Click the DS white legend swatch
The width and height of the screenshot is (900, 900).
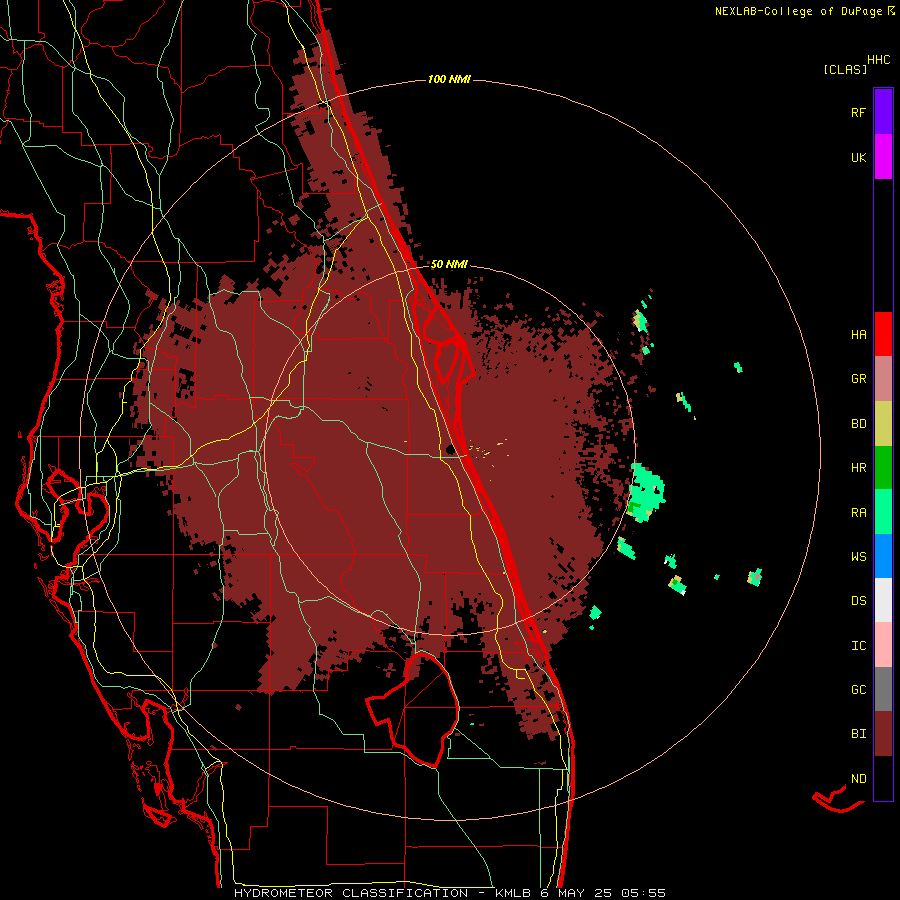(883, 600)
